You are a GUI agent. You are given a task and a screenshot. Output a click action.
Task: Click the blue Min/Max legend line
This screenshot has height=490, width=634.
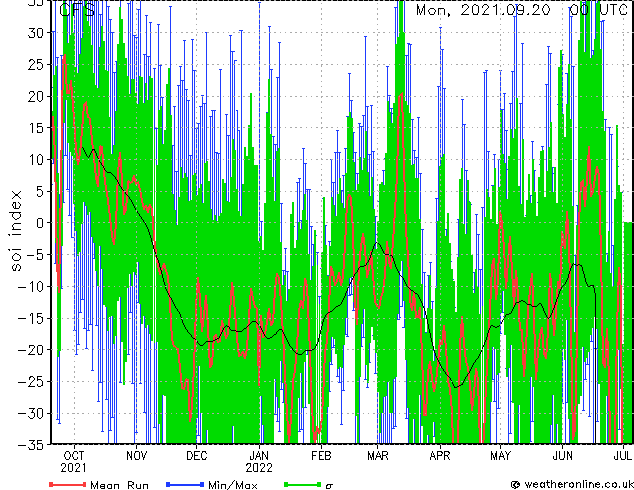pos(185,484)
